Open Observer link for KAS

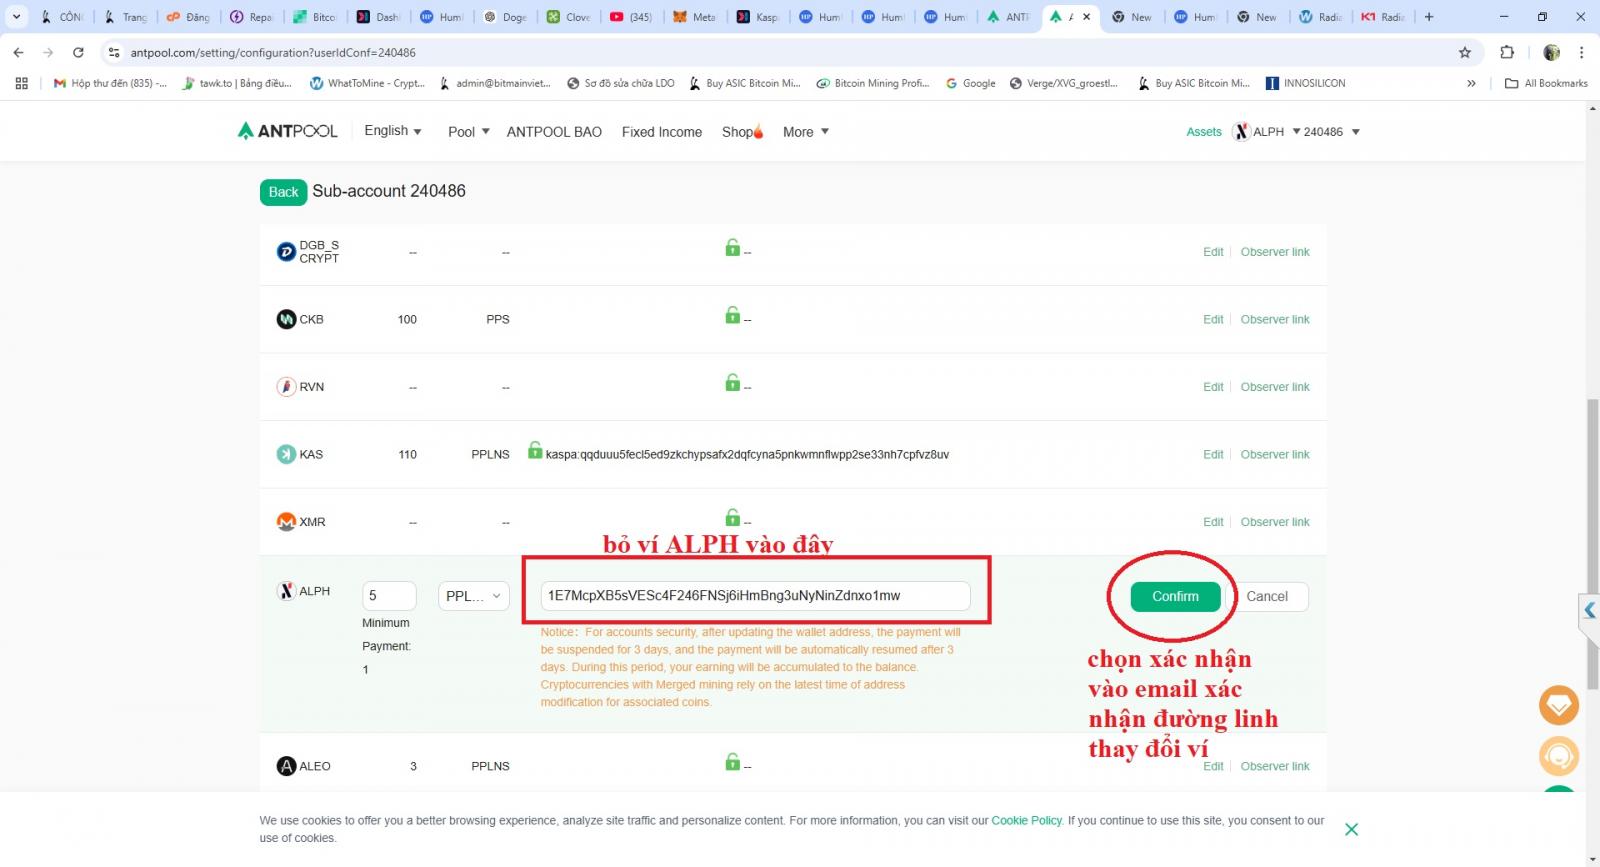[1275, 454]
